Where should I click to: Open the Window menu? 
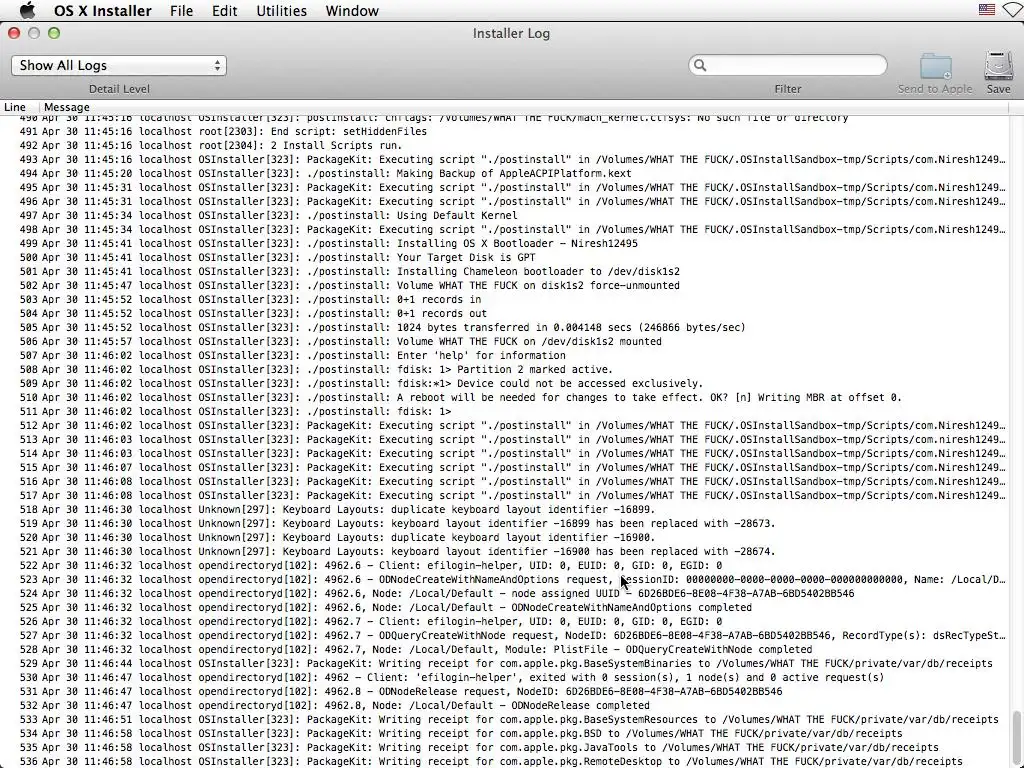(352, 10)
